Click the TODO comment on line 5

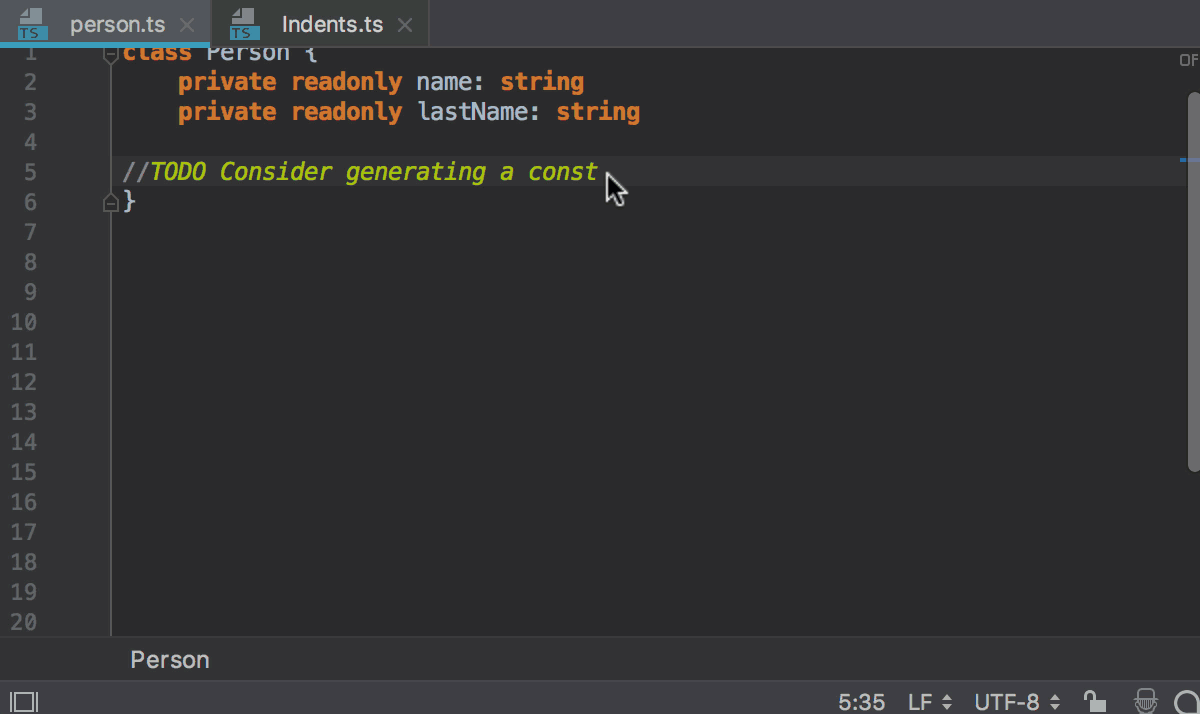(358, 172)
